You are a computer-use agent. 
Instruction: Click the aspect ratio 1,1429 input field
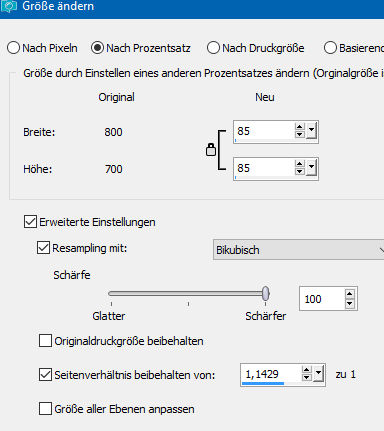tap(271, 374)
